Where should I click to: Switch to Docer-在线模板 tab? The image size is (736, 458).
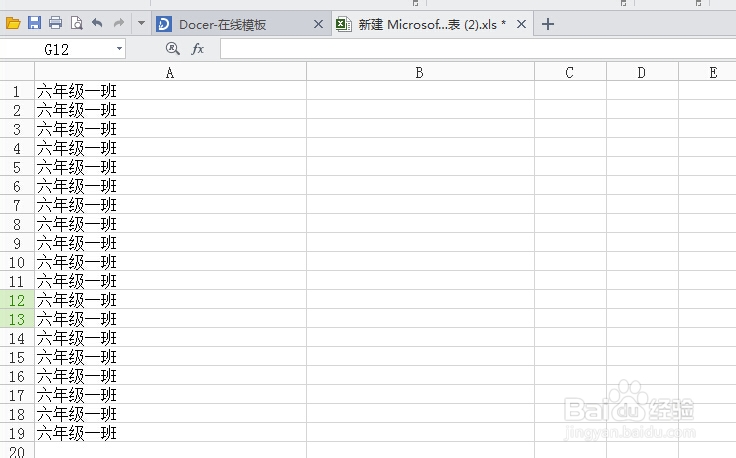(x=241, y=24)
